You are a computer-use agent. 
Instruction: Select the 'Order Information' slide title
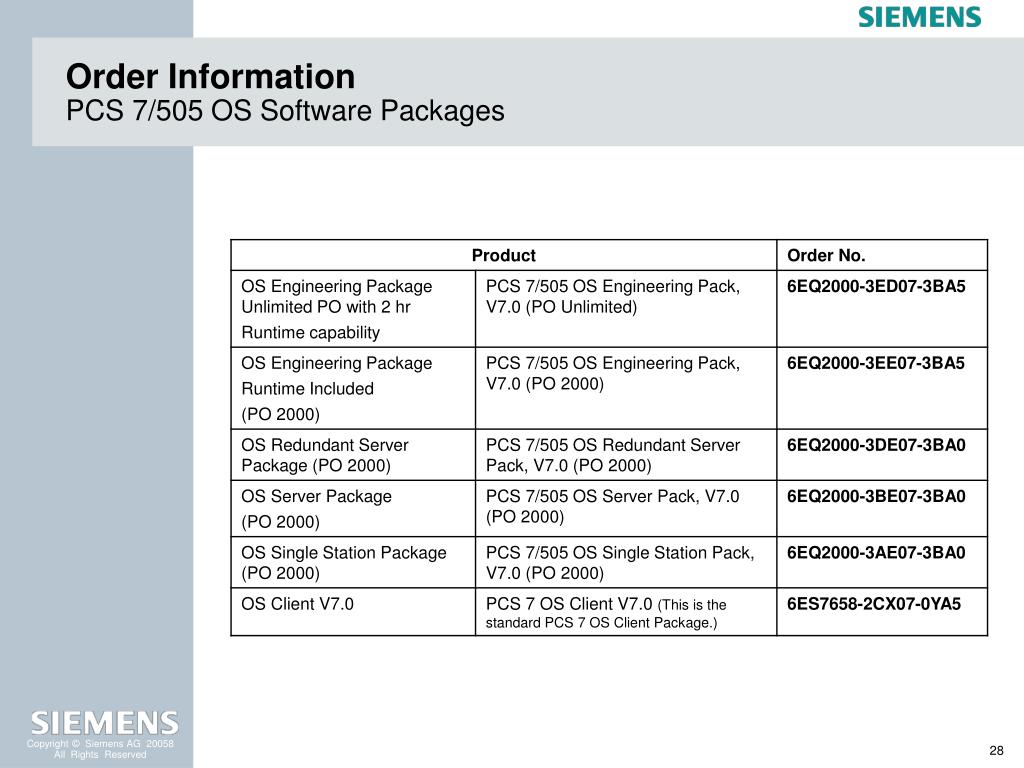tap(210, 76)
